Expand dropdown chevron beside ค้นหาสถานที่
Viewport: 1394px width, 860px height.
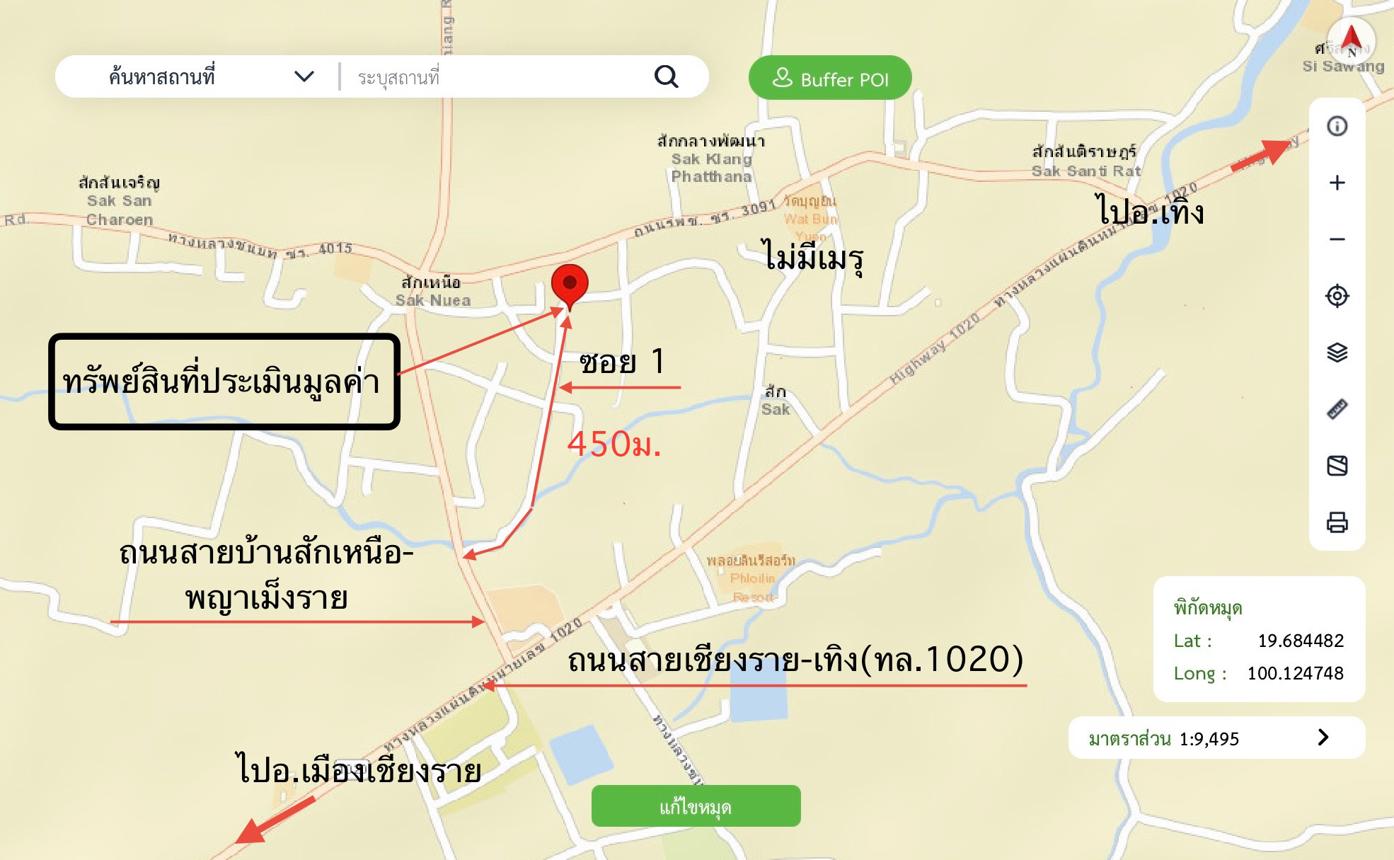[x=304, y=77]
